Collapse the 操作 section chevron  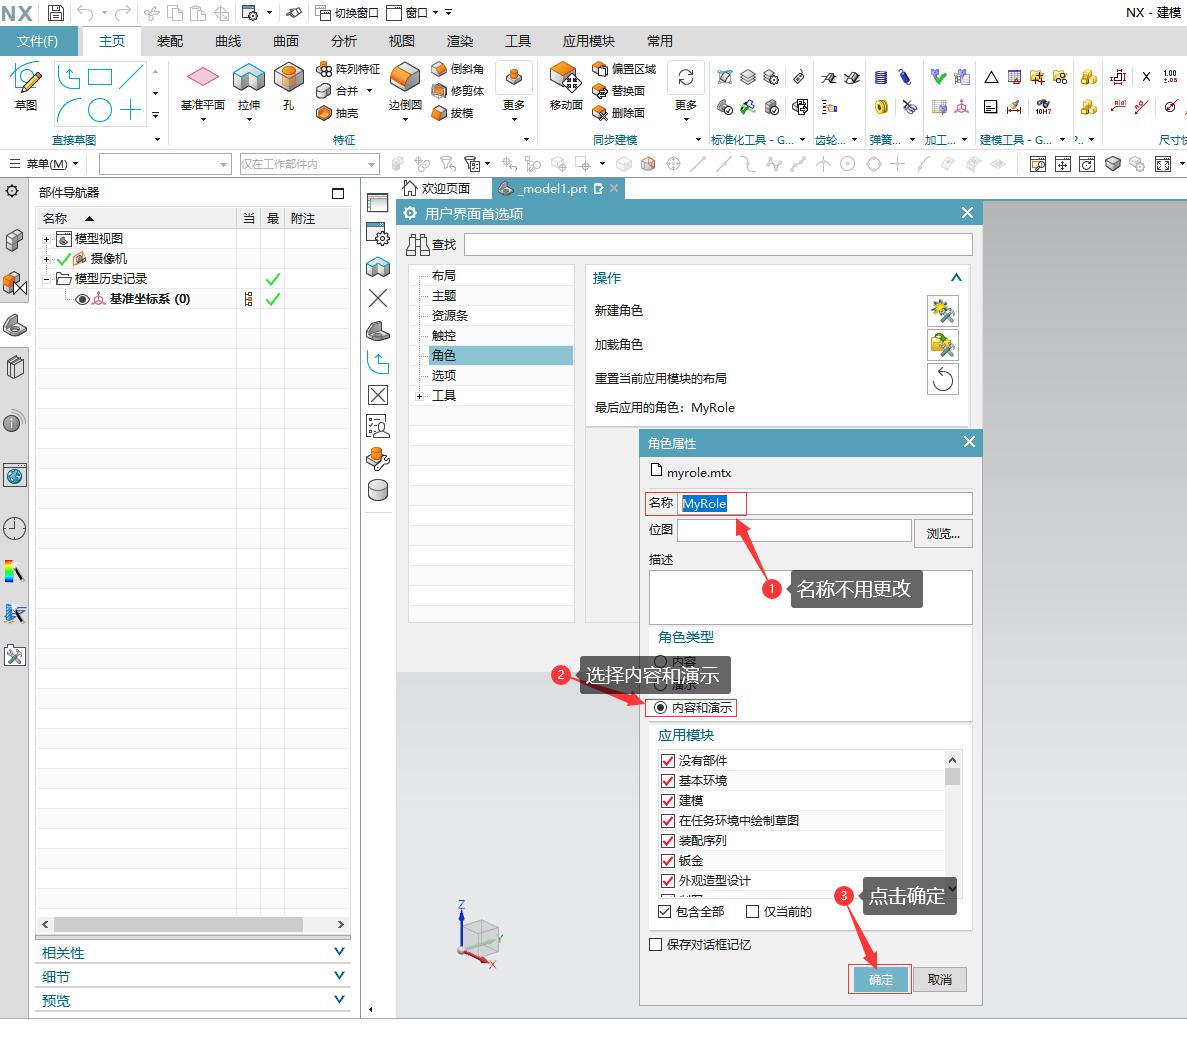[x=955, y=278]
